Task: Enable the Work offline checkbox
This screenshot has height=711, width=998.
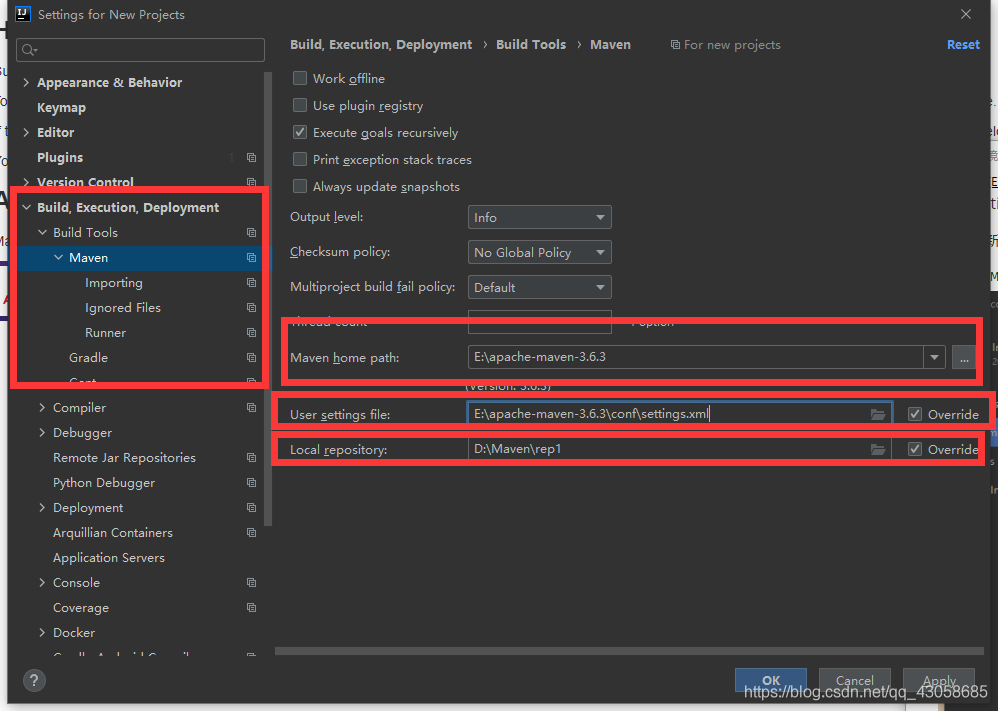Action: (299, 78)
